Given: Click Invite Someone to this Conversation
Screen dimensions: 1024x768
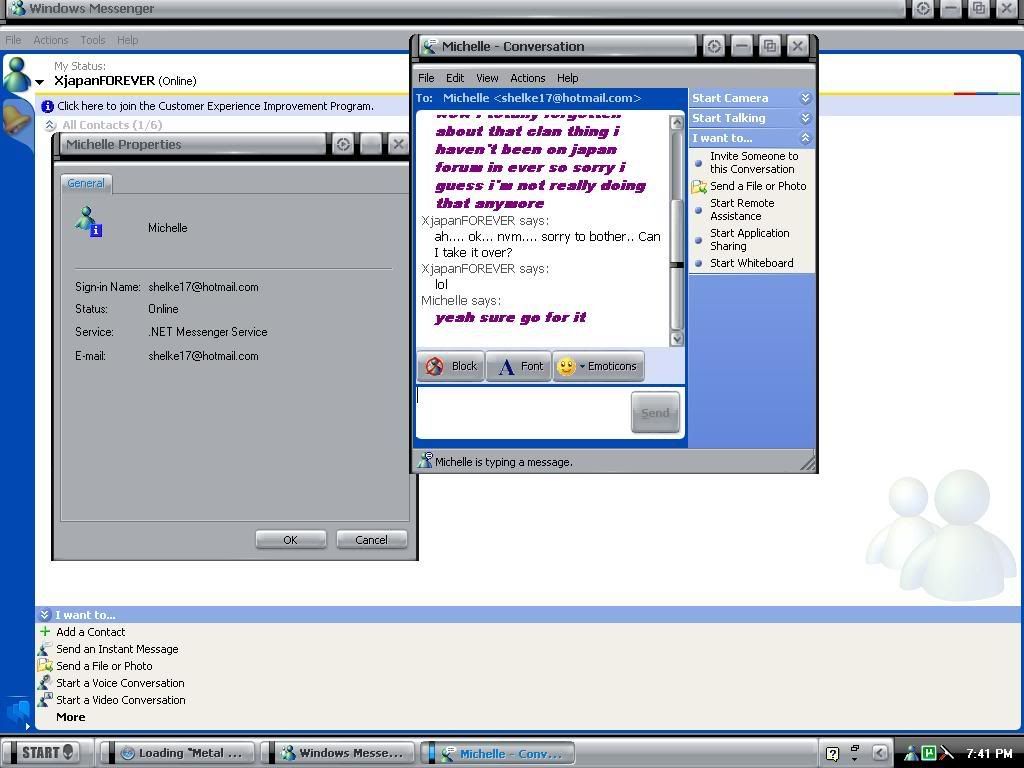Looking at the screenshot, I should 754,163.
